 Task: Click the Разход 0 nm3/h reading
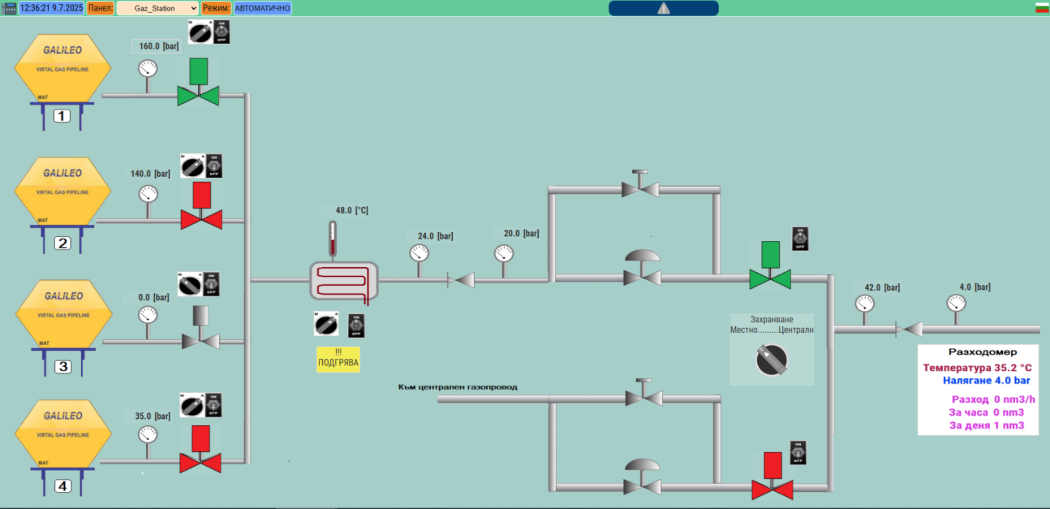[x=992, y=399]
